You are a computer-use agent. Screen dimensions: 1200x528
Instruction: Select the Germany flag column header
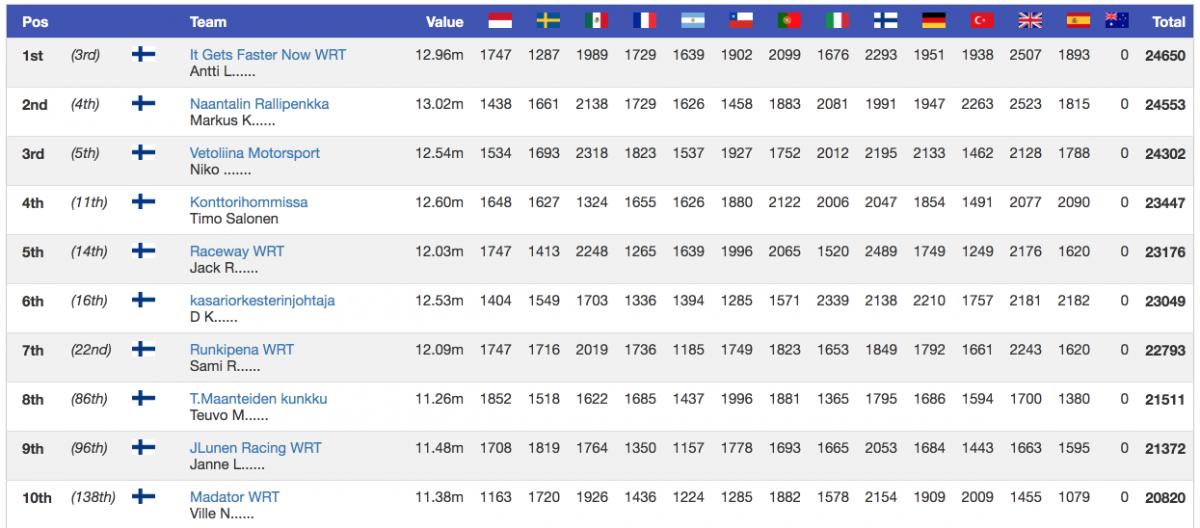pos(934,20)
